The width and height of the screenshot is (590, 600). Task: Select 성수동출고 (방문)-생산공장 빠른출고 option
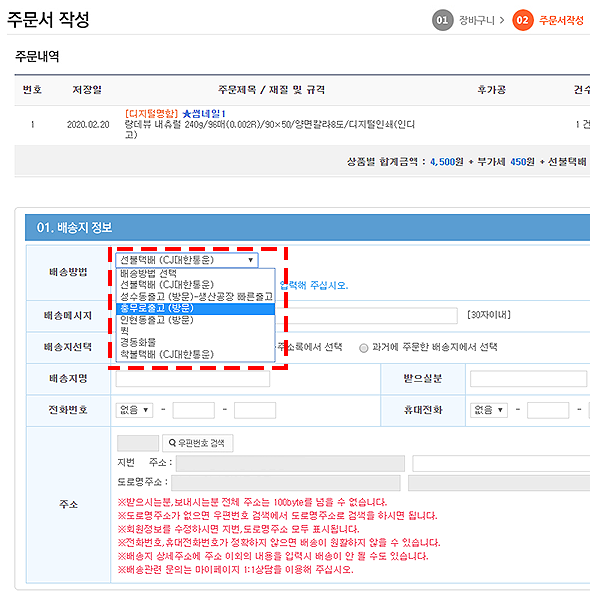pyautogui.click(x=196, y=297)
